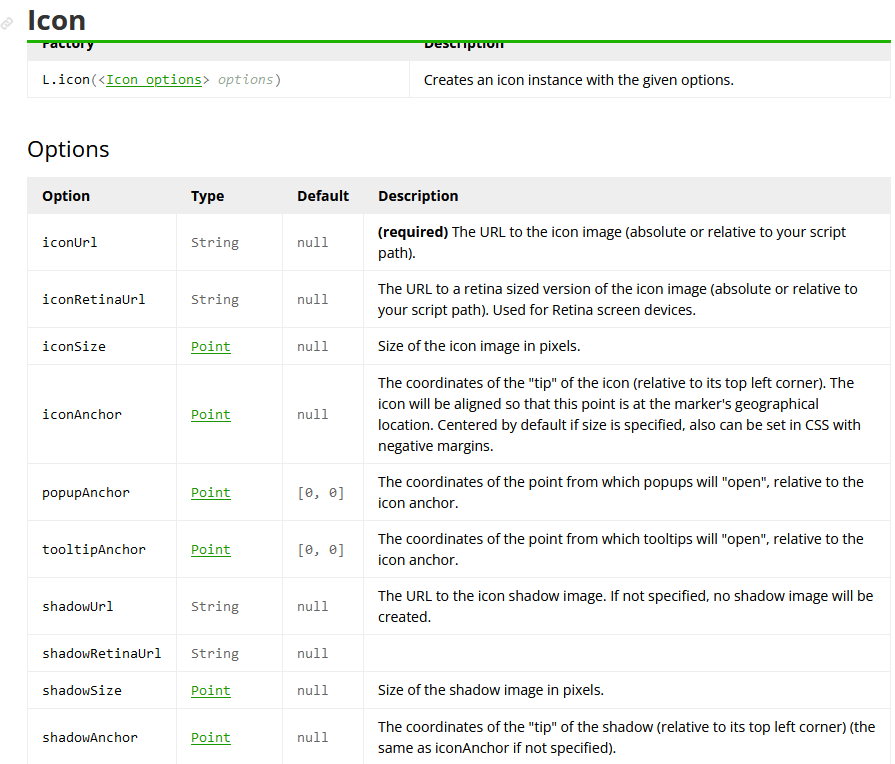Click the L.icon factory code text
The width and height of the screenshot is (895, 764).
click(66, 80)
